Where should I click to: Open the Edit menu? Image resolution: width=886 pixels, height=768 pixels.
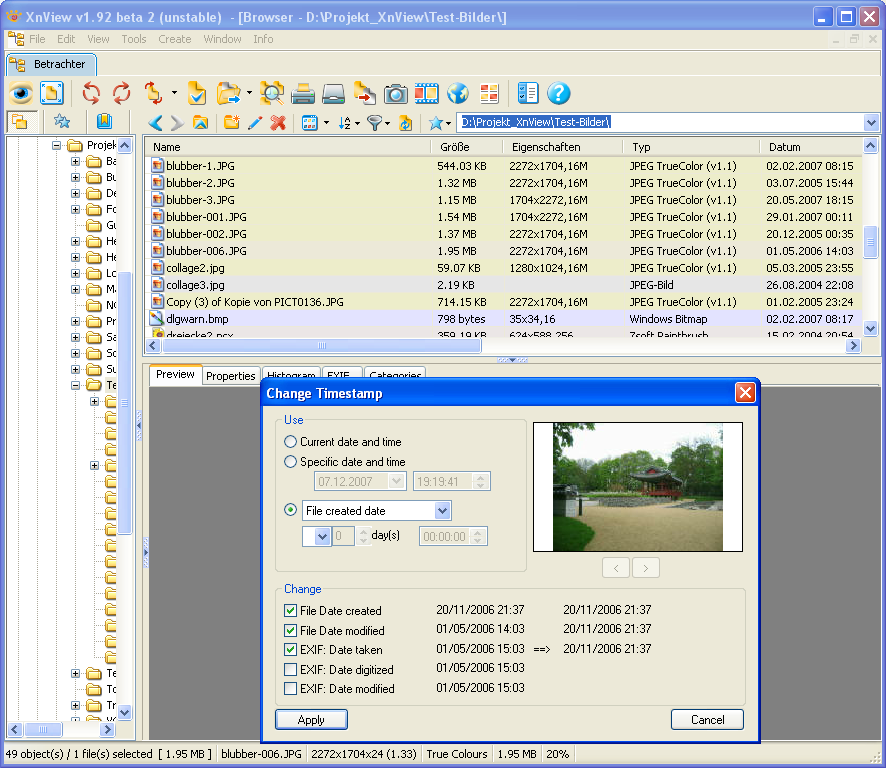coord(66,39)
